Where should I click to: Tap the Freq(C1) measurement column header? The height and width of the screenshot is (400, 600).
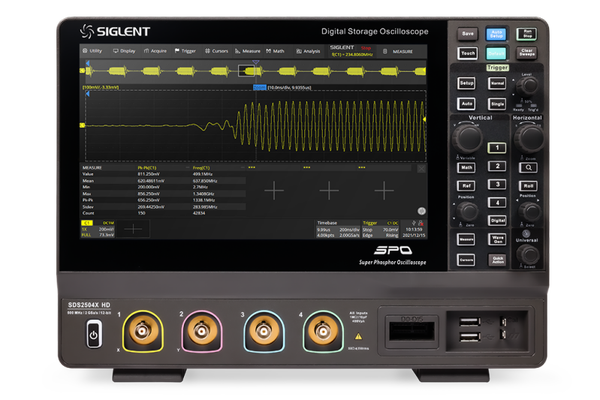point(201,168)
